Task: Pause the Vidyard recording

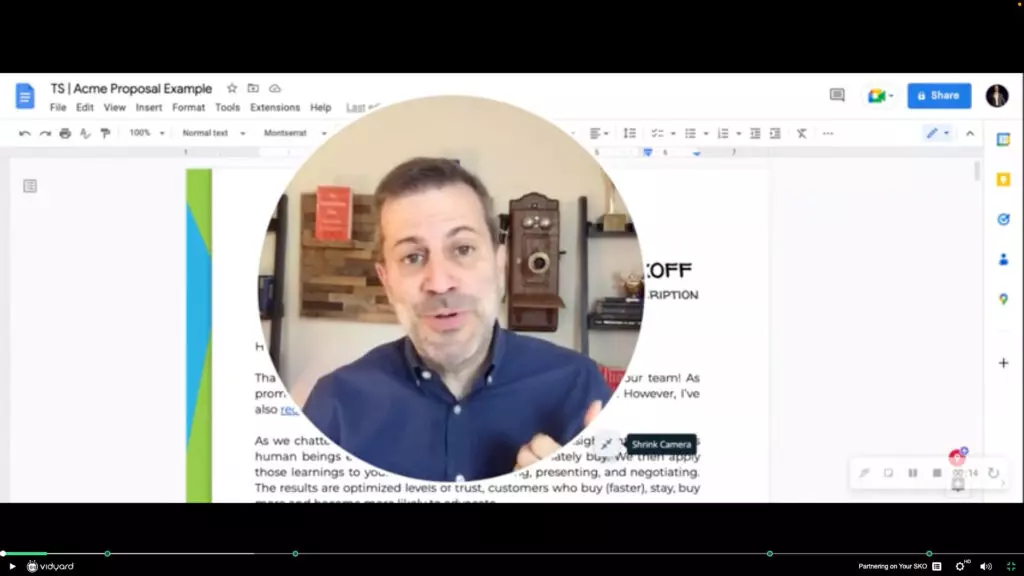Action: click(911, 473)
